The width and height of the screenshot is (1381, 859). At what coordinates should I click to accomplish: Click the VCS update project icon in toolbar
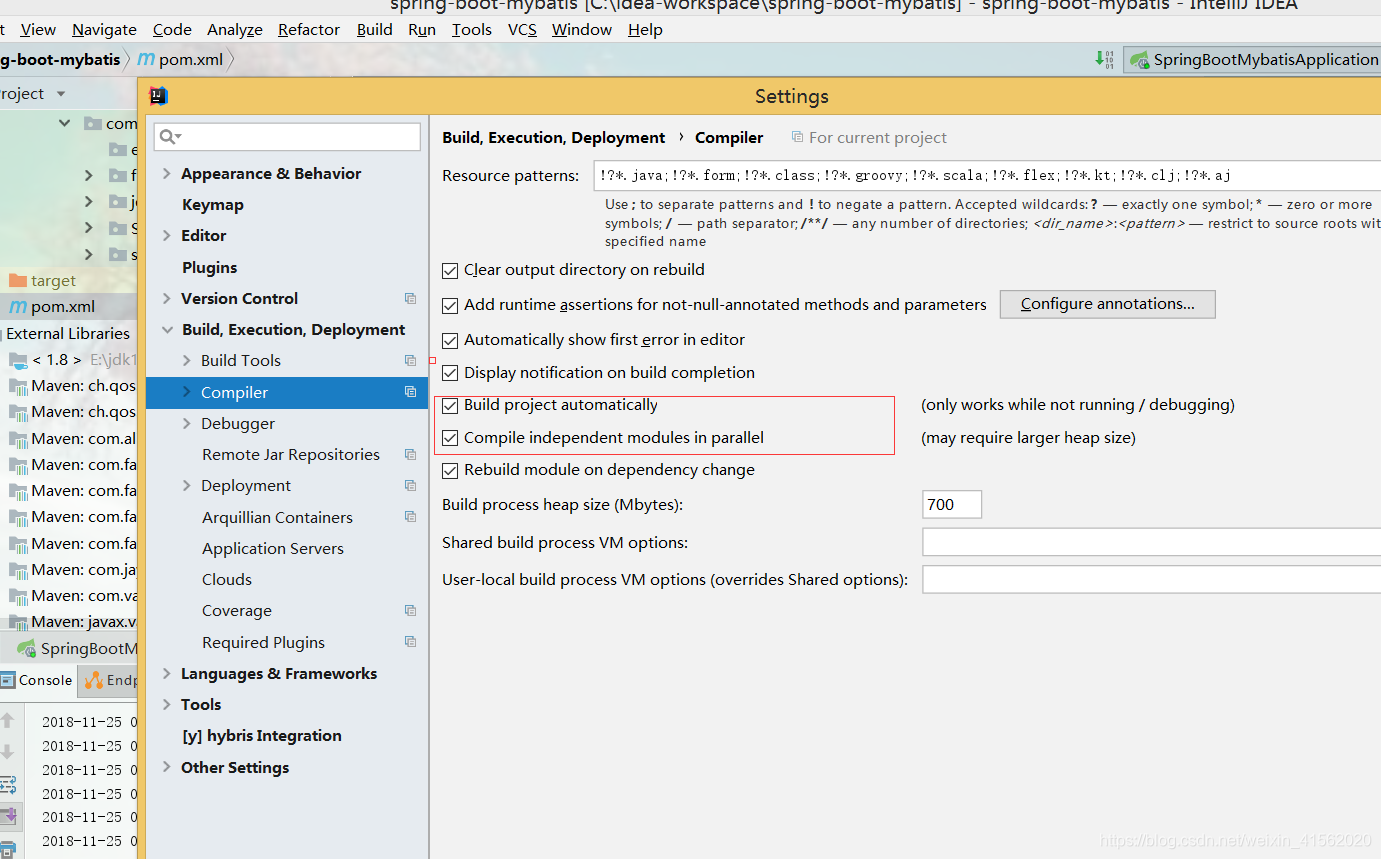[1105, 60]
